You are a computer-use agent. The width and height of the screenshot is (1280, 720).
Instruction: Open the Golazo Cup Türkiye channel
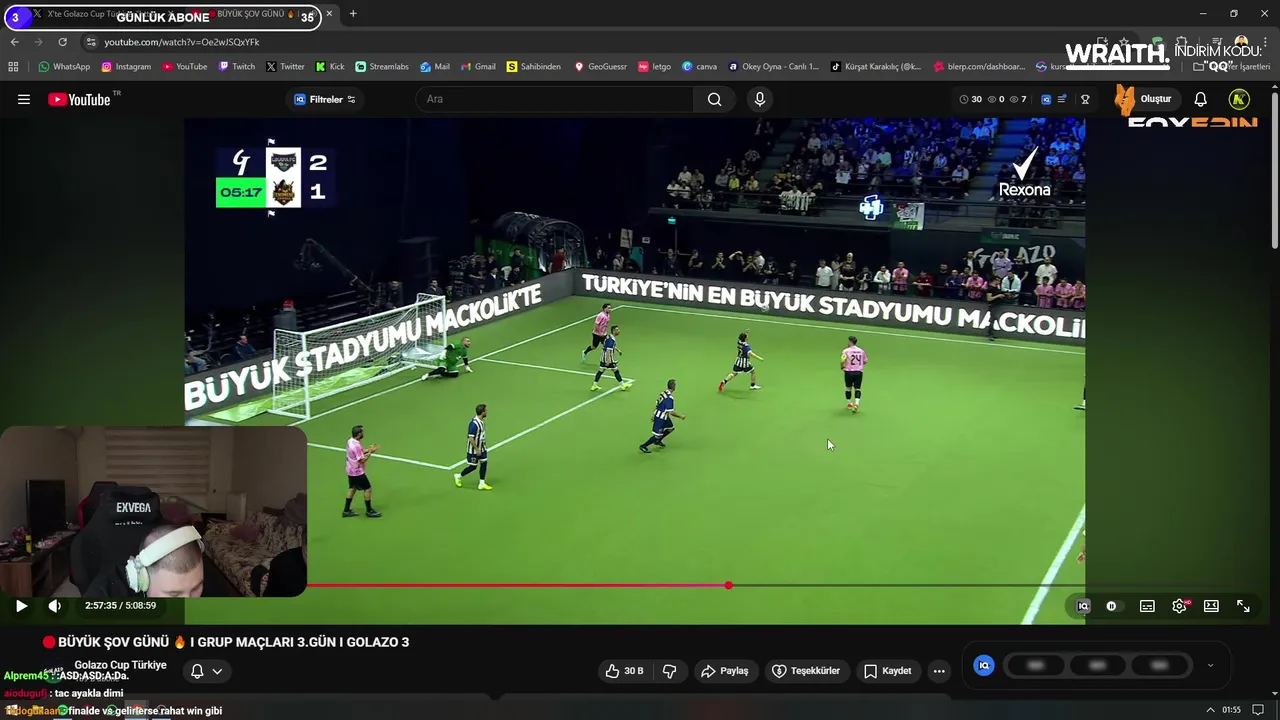(120, 665)
